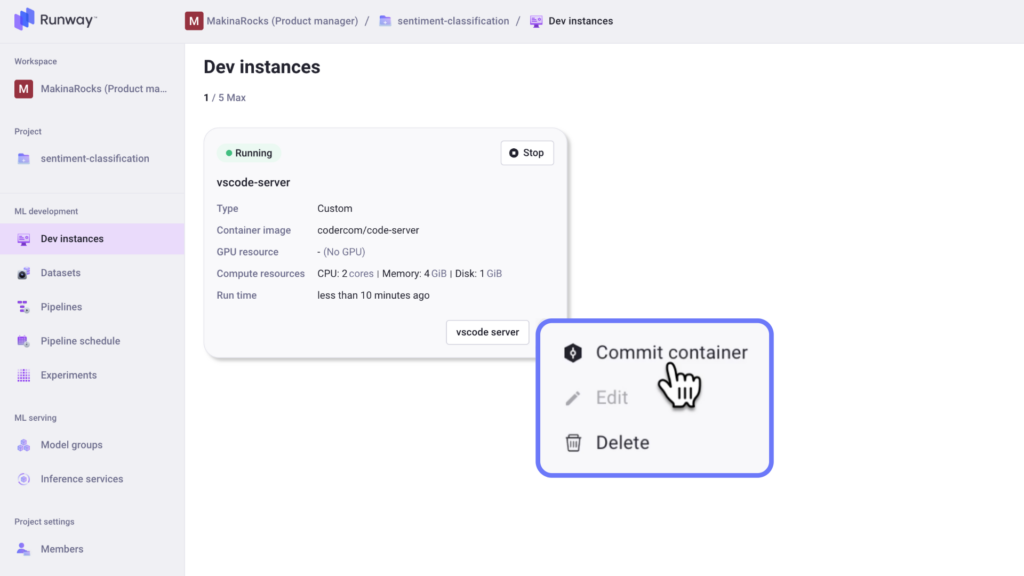Click the Running status badge
This screenshot has width=1024, height=576.
pos(249,153)
